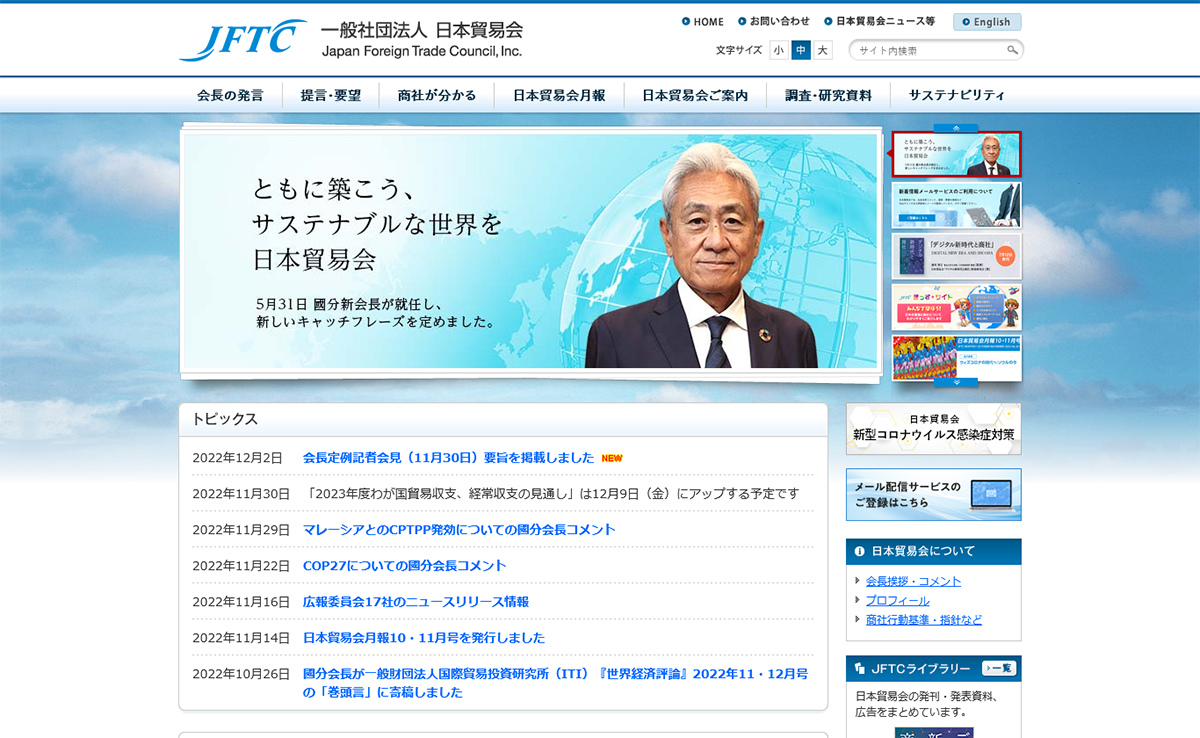Switch site to English
The width and height of the screenshot is (1200, 738).
click(x=987, y=22)
